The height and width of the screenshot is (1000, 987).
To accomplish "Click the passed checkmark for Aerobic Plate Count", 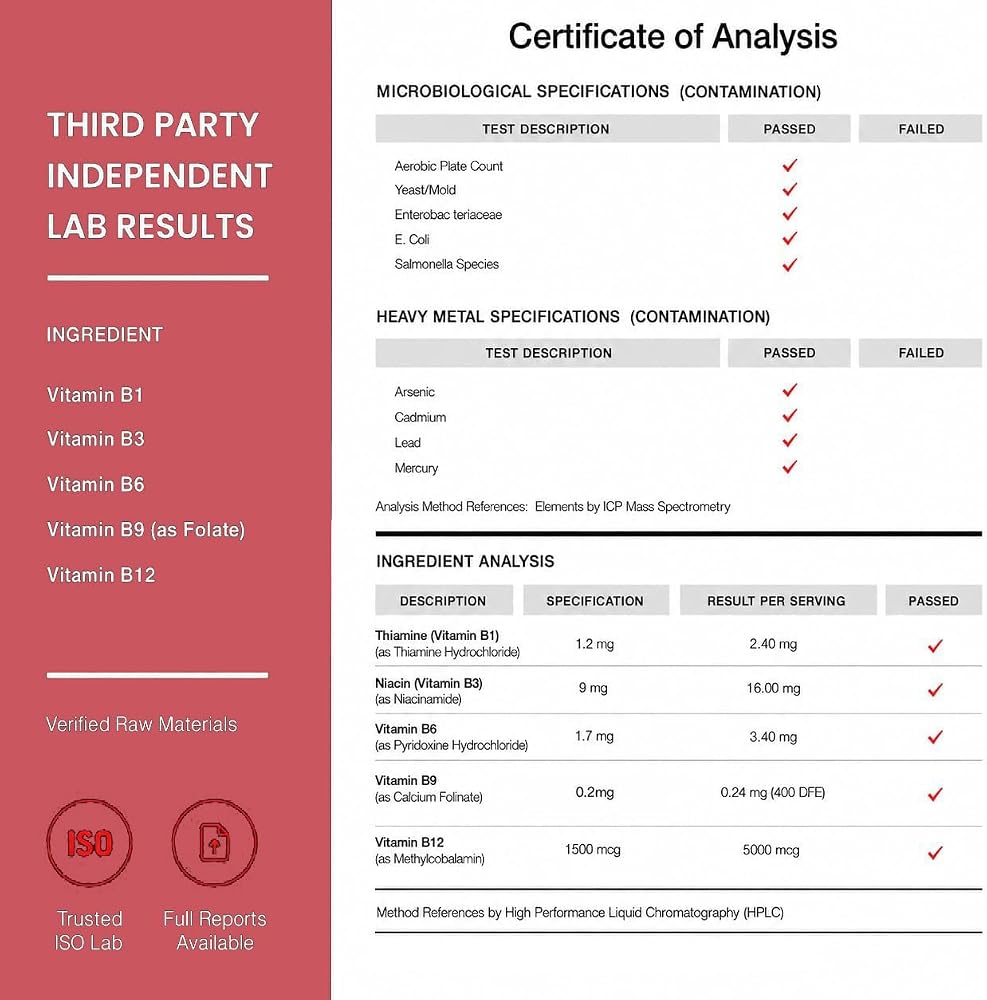I will 789,165.
